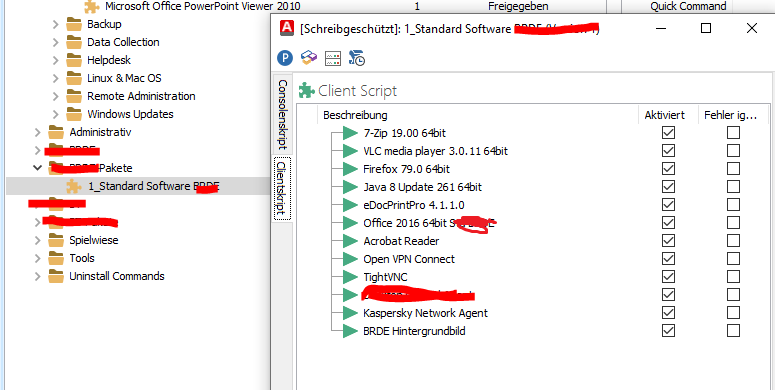Click the Windows Updates folder icon
775x390 pixels.
(74, 114)
